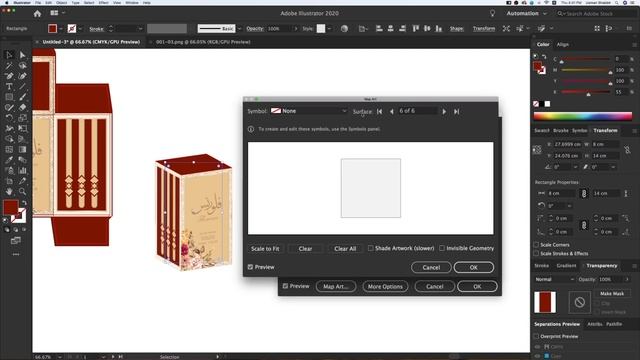Enable Shade Artwork (slower) checkbox
The image size is (640, 360).
[370, 248]
